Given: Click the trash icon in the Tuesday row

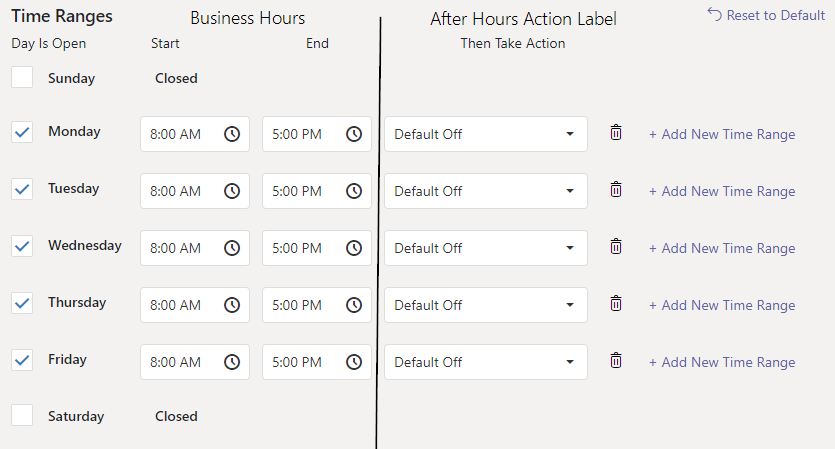Looking at the screenshot, I should click(x=616, y=189).
